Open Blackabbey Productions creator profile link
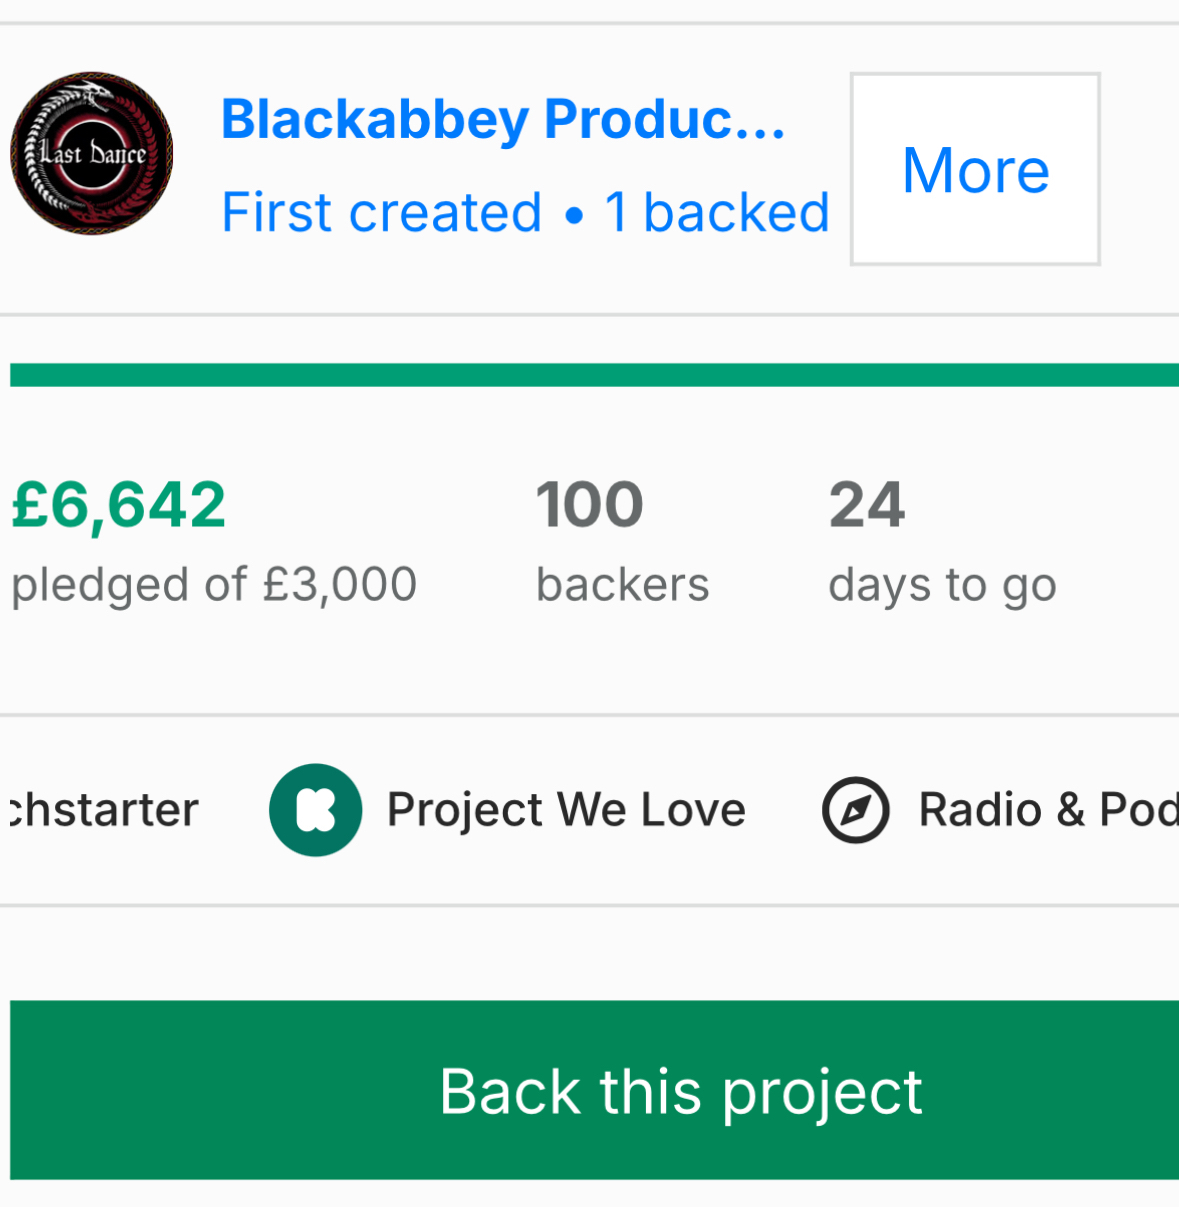 pyautogui.click(x=503, y=120)
